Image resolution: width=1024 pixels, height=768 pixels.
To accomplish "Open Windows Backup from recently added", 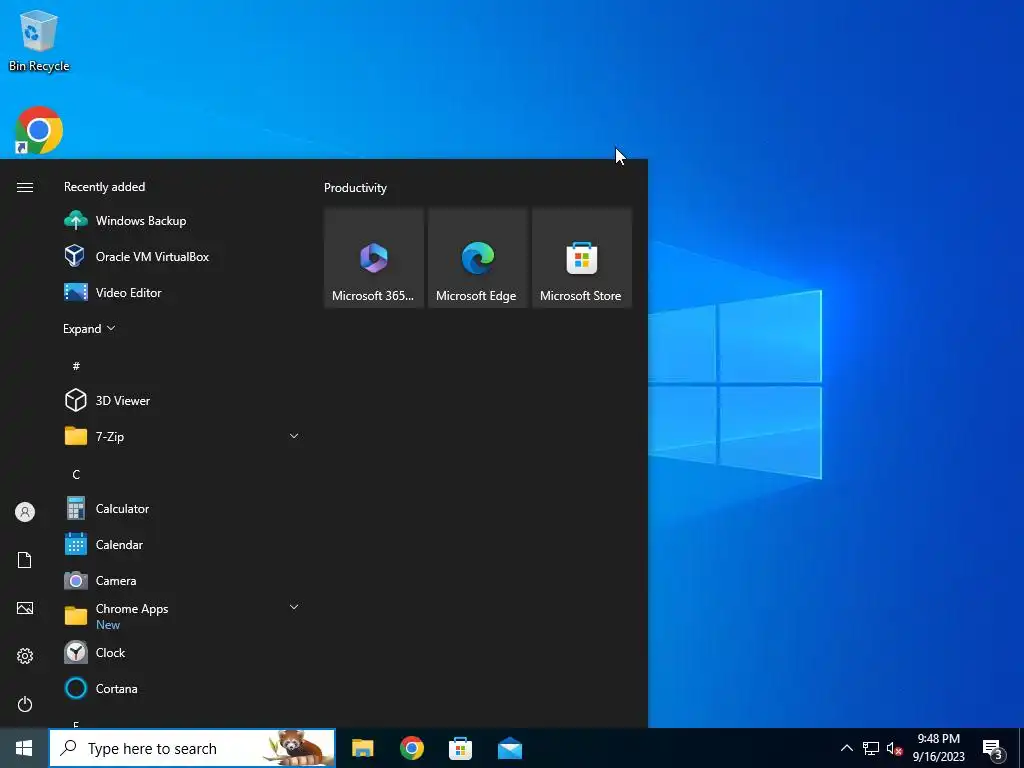I will [182, 221].
